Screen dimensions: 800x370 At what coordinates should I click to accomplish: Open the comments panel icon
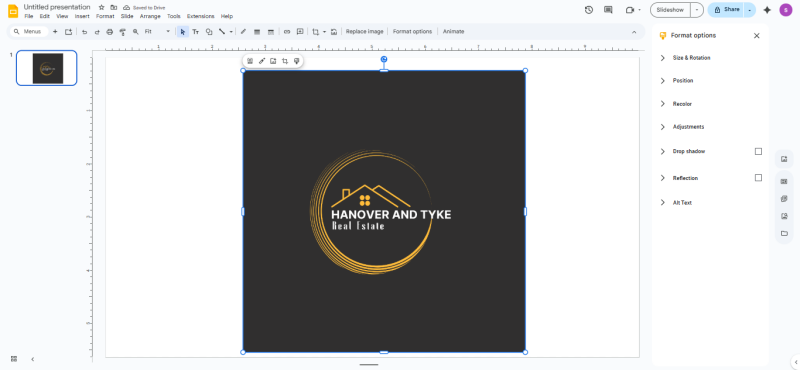pos(608,10)
